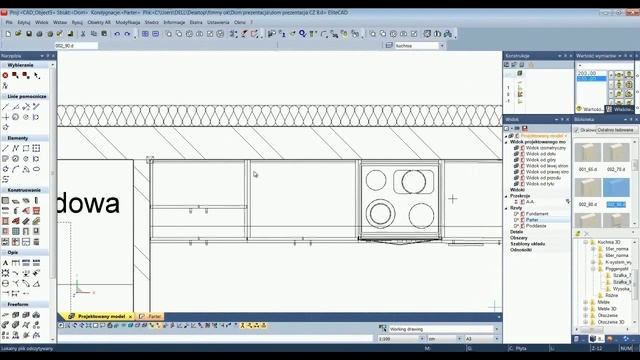Click the Wartości tab in dimension panel
Screen dimensions: 640x360
tap(589, 109)
